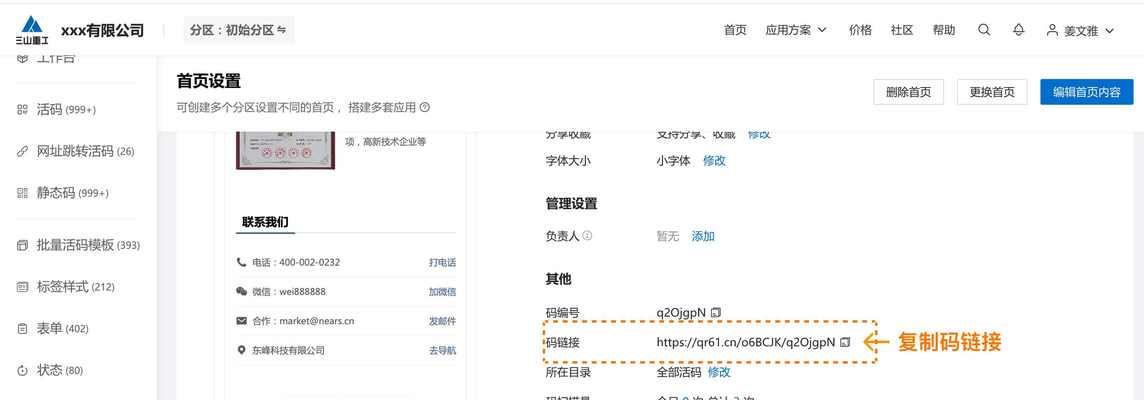Click the certificate thumbnail image

pyautogui.click(x=285, y=150)
